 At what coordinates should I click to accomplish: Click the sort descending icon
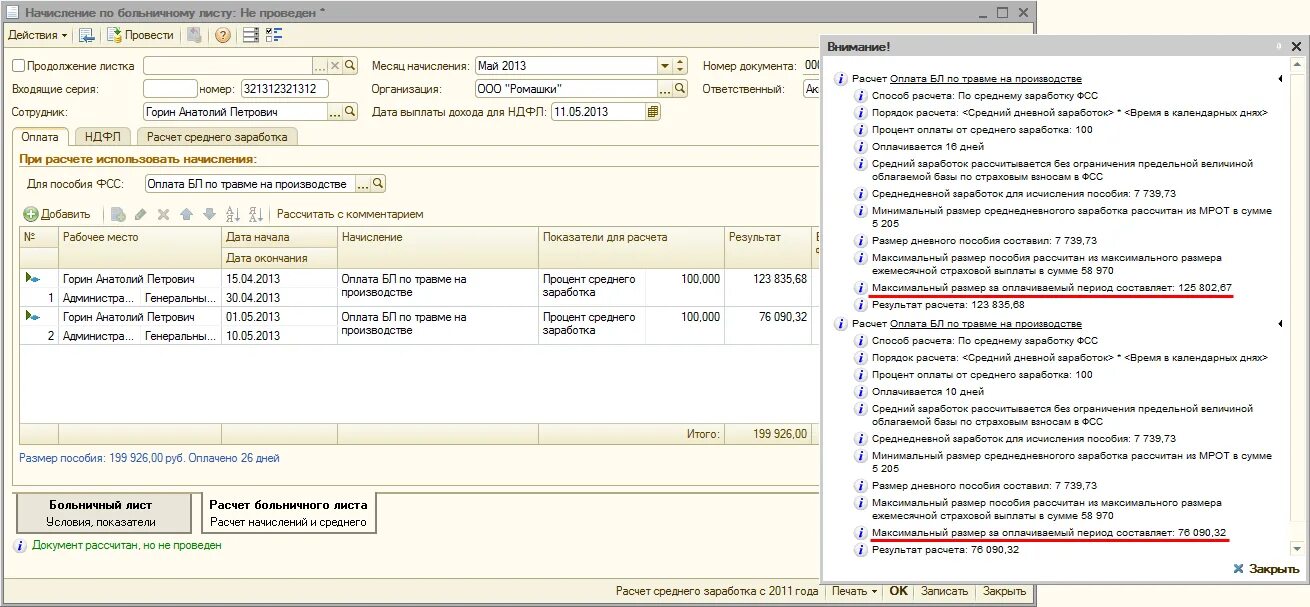click(256, 214)
